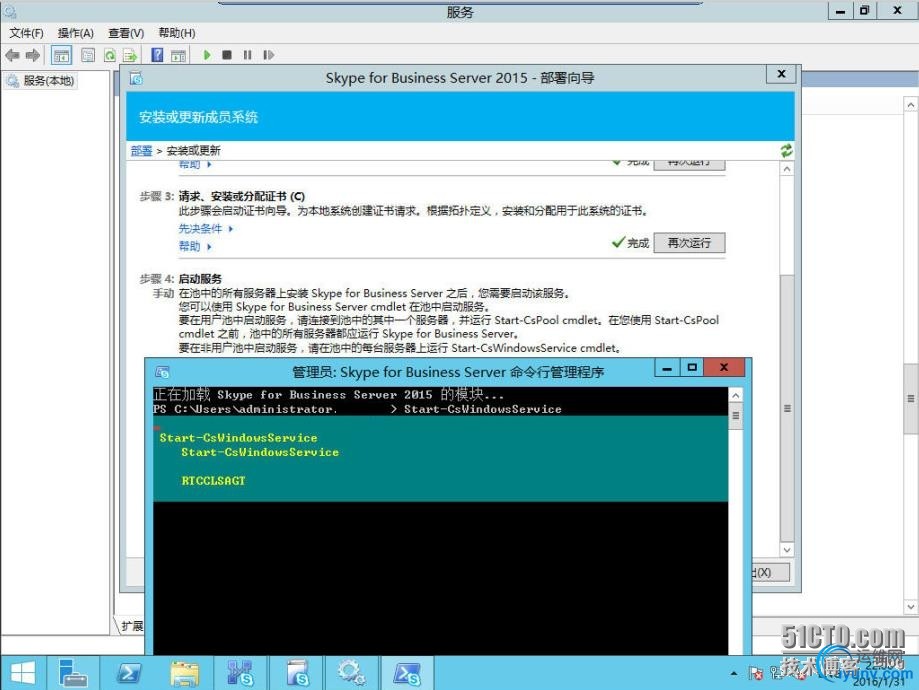Click deployment wizard title bar icon
The height and width of the screenshot is (690, 919).
click(x=136, y=78)
